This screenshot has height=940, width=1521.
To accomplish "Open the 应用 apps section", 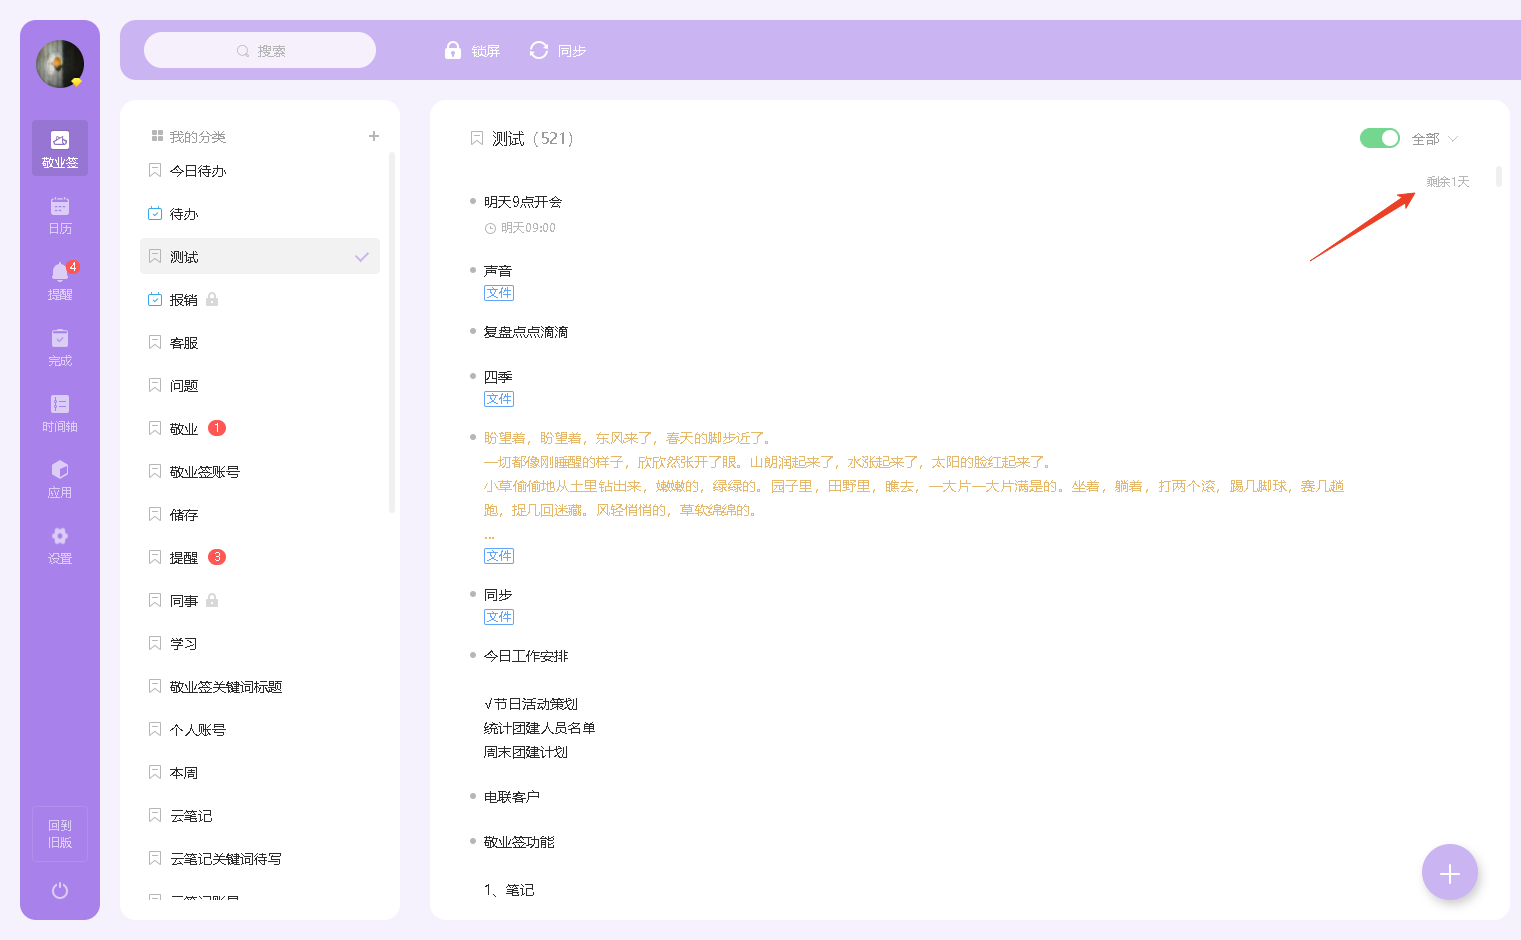I will [60, 479].
